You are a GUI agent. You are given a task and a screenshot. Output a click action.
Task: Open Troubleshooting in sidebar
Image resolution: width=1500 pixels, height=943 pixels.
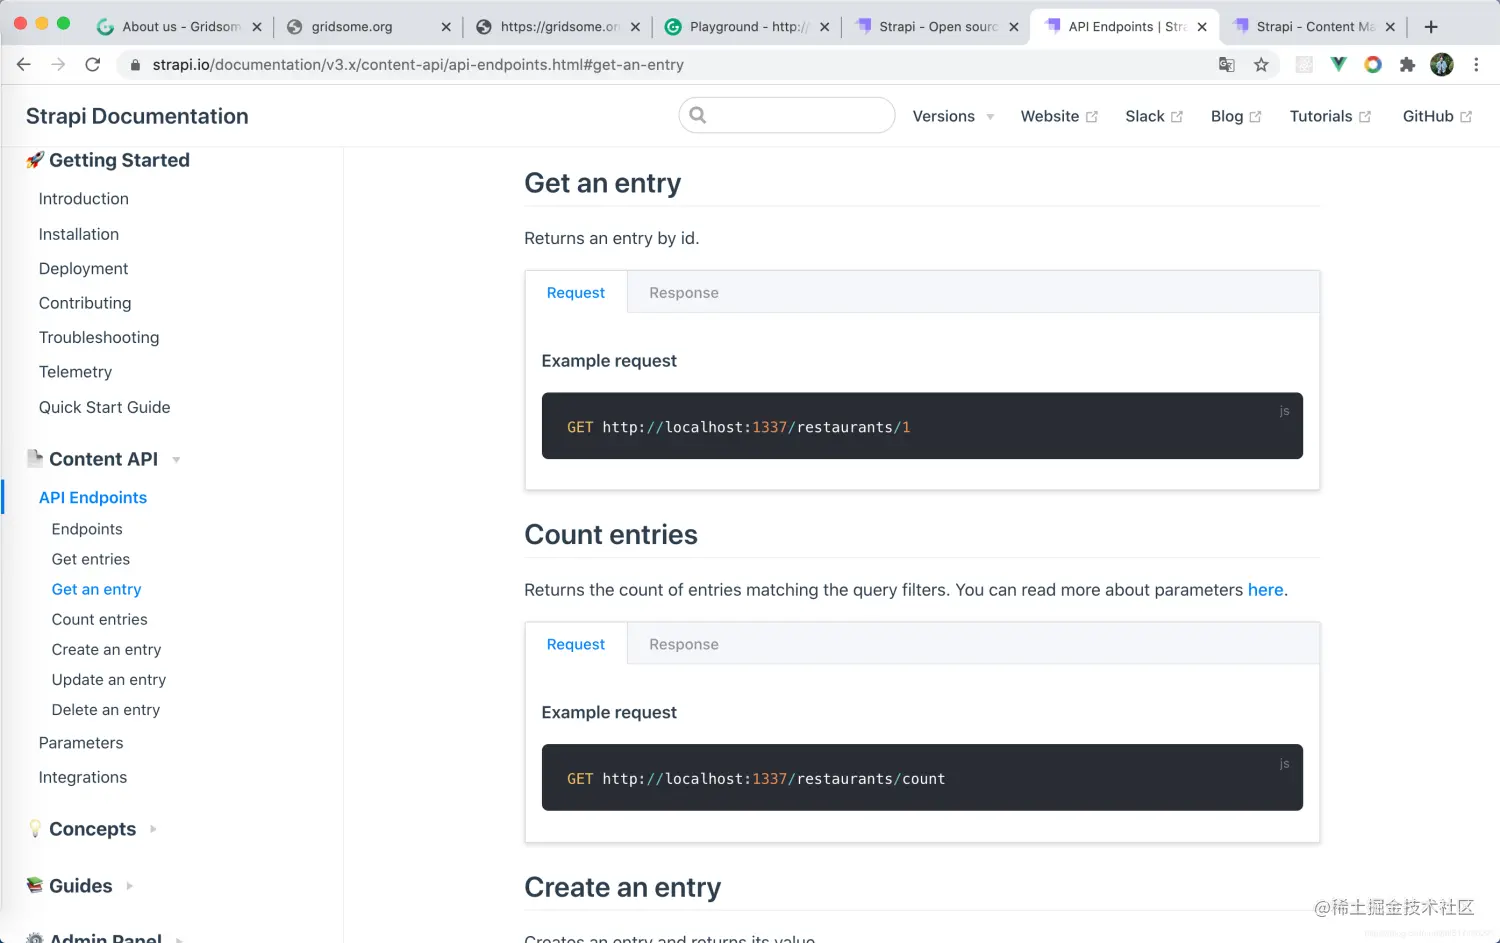(99, 338)
